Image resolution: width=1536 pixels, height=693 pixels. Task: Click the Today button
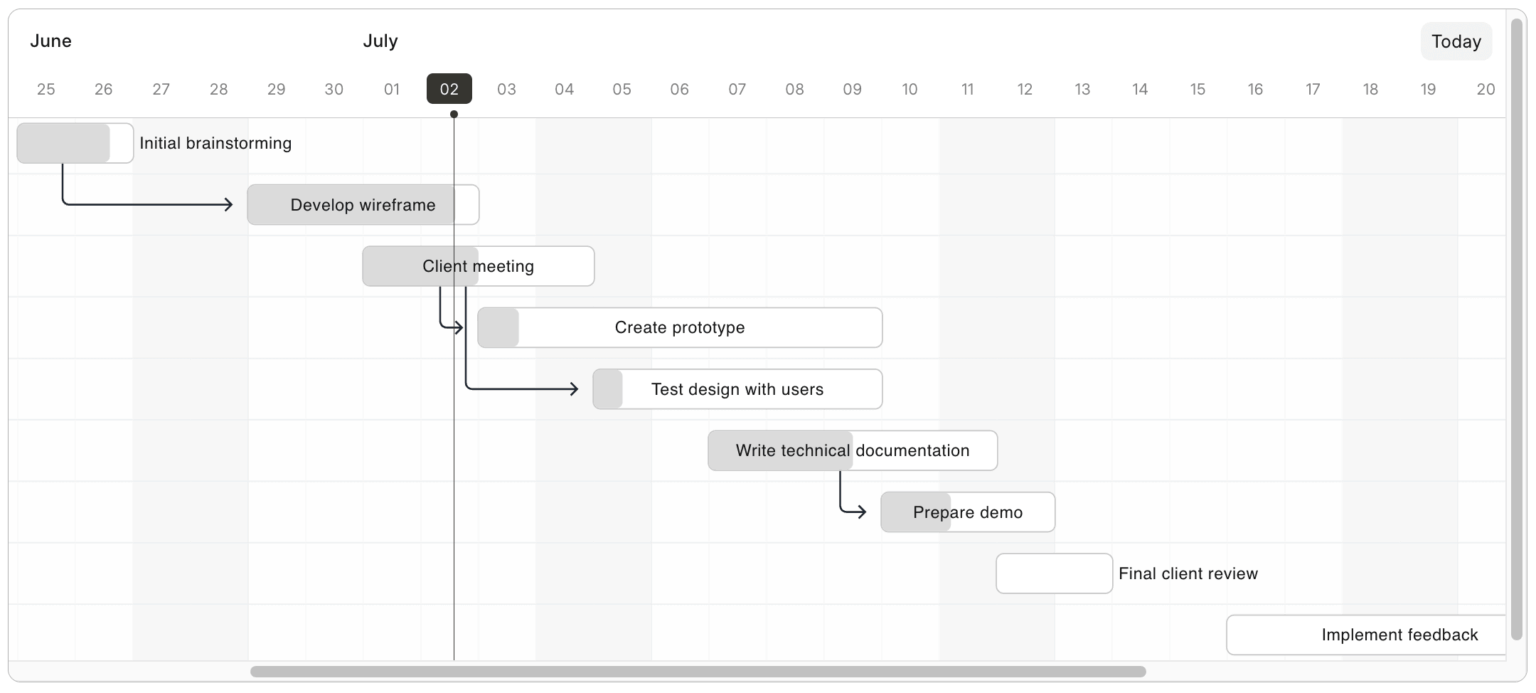click(x=1455, y=42)
